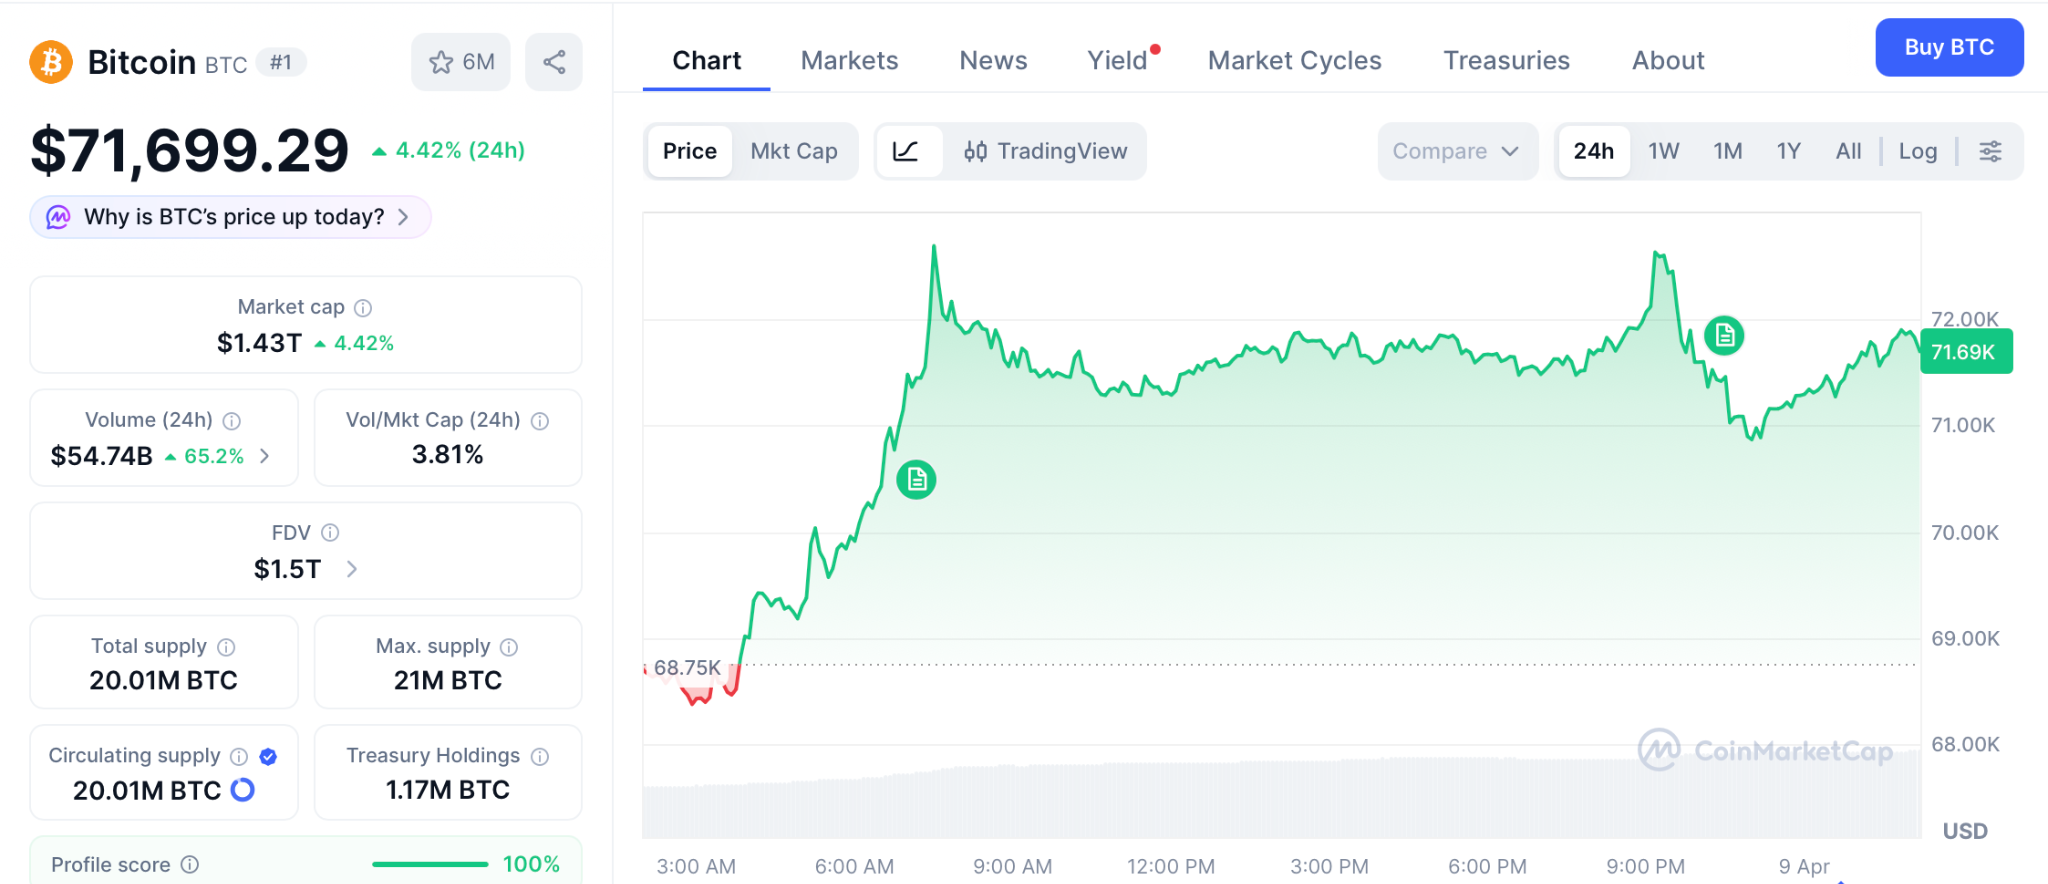The image size is (2048, 884).
Task: Toggle Log scale on chart
Action: coord(1917,152)
